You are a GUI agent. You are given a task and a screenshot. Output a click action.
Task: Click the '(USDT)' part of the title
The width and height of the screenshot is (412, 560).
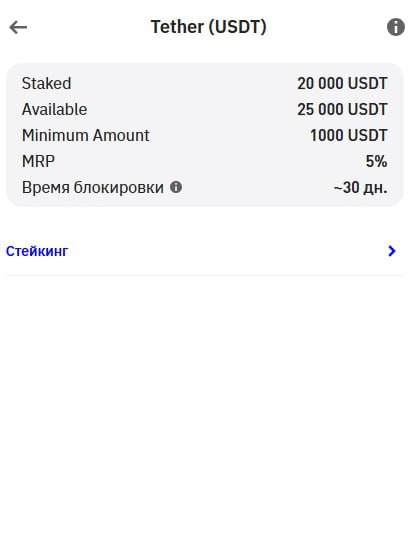click(237, 27)
